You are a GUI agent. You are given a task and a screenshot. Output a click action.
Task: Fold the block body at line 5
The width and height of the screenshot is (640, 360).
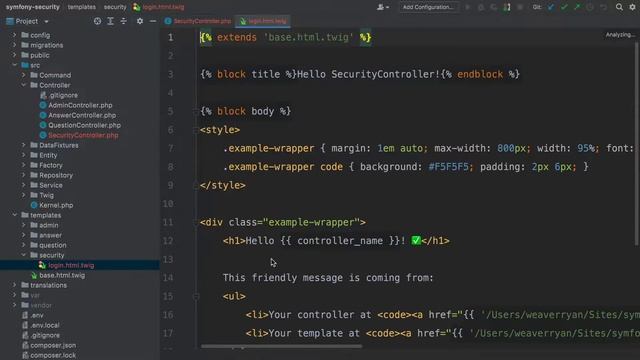196,111
